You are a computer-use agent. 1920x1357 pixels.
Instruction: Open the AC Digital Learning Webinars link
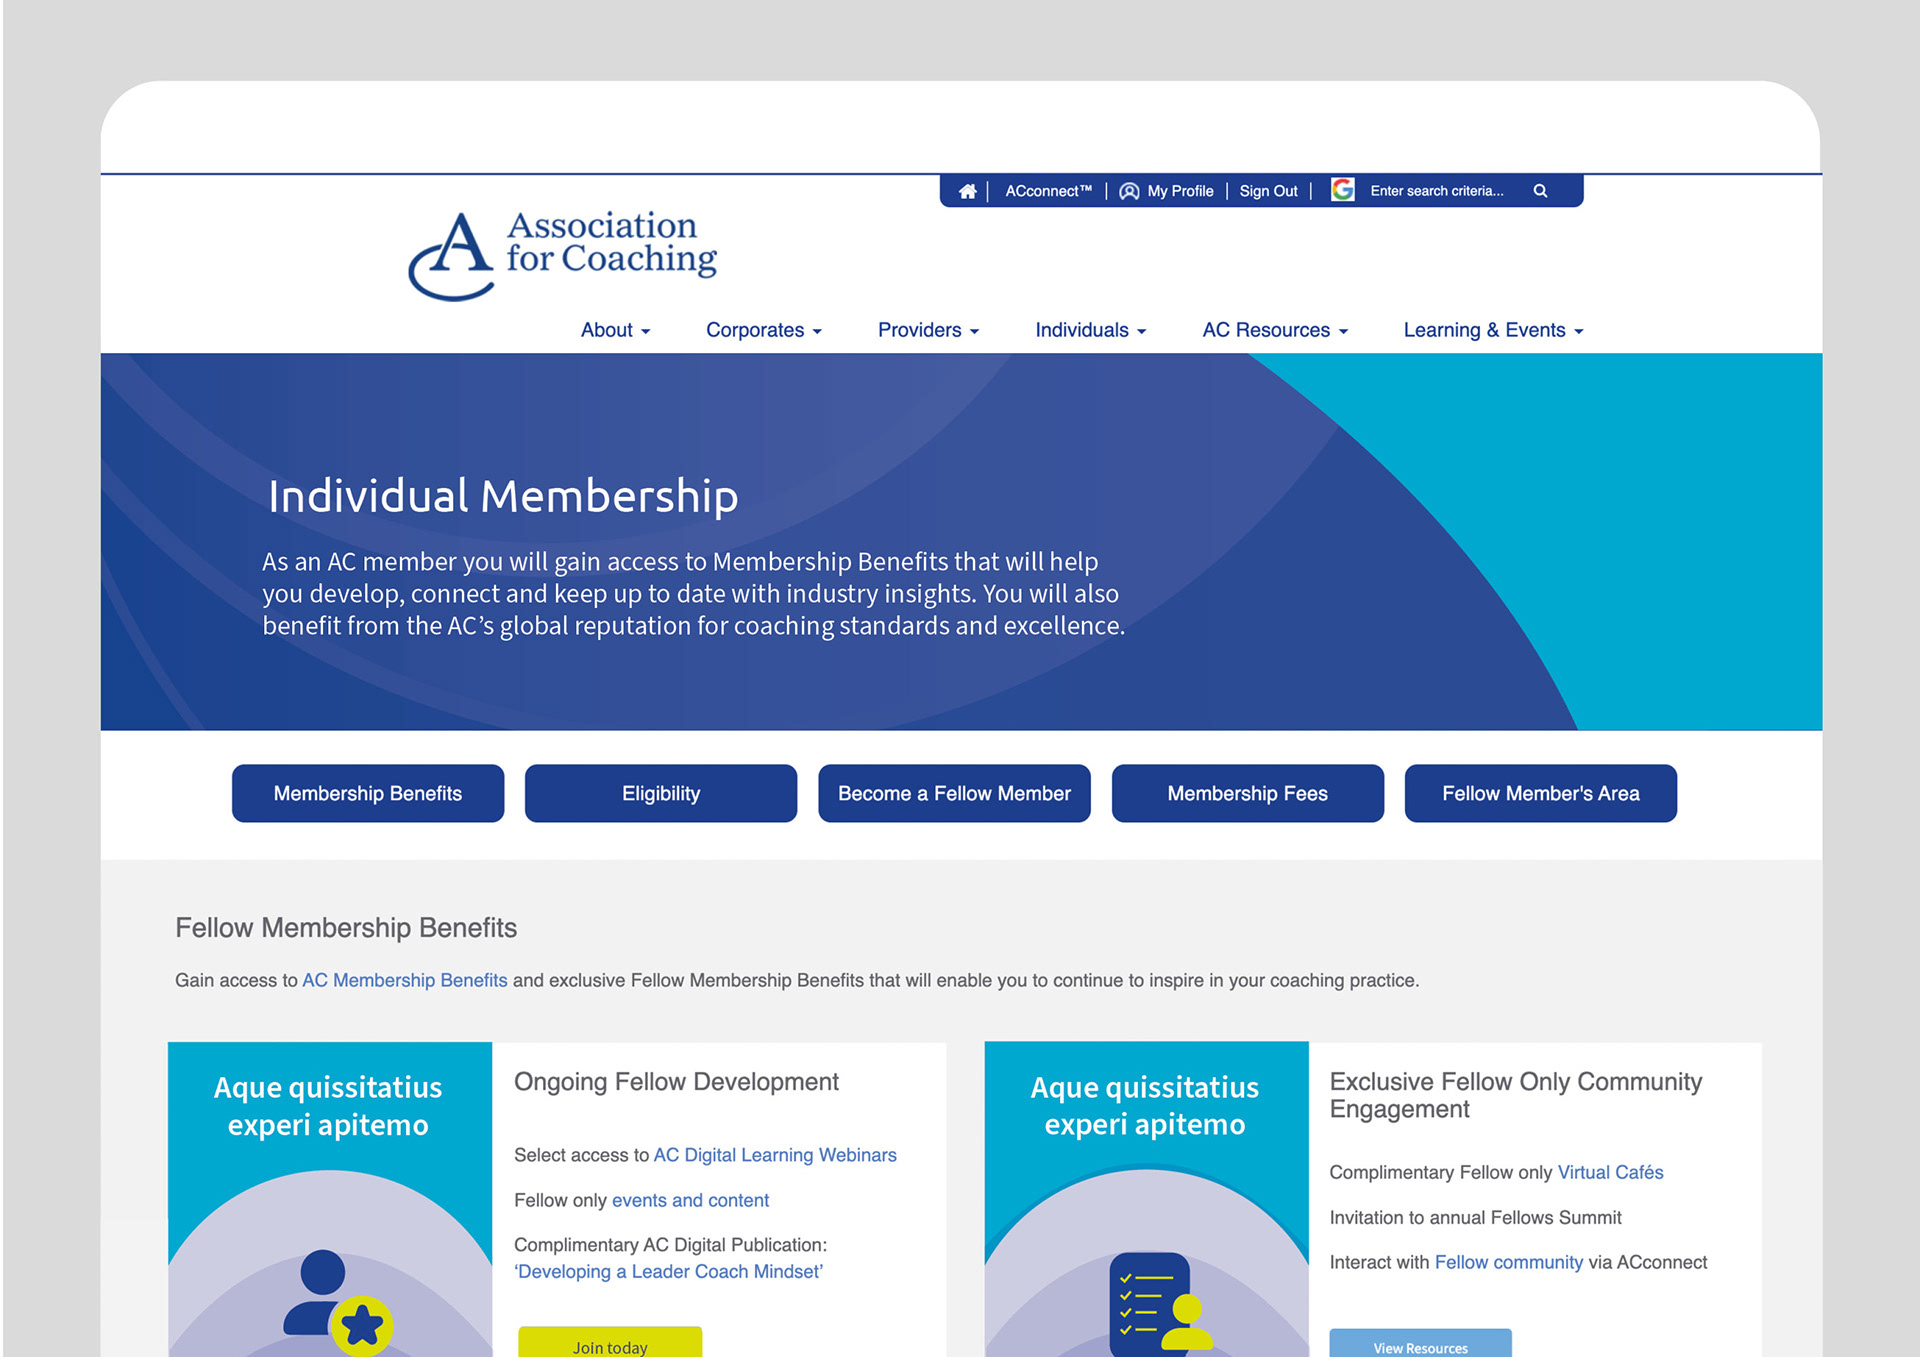775,1155
